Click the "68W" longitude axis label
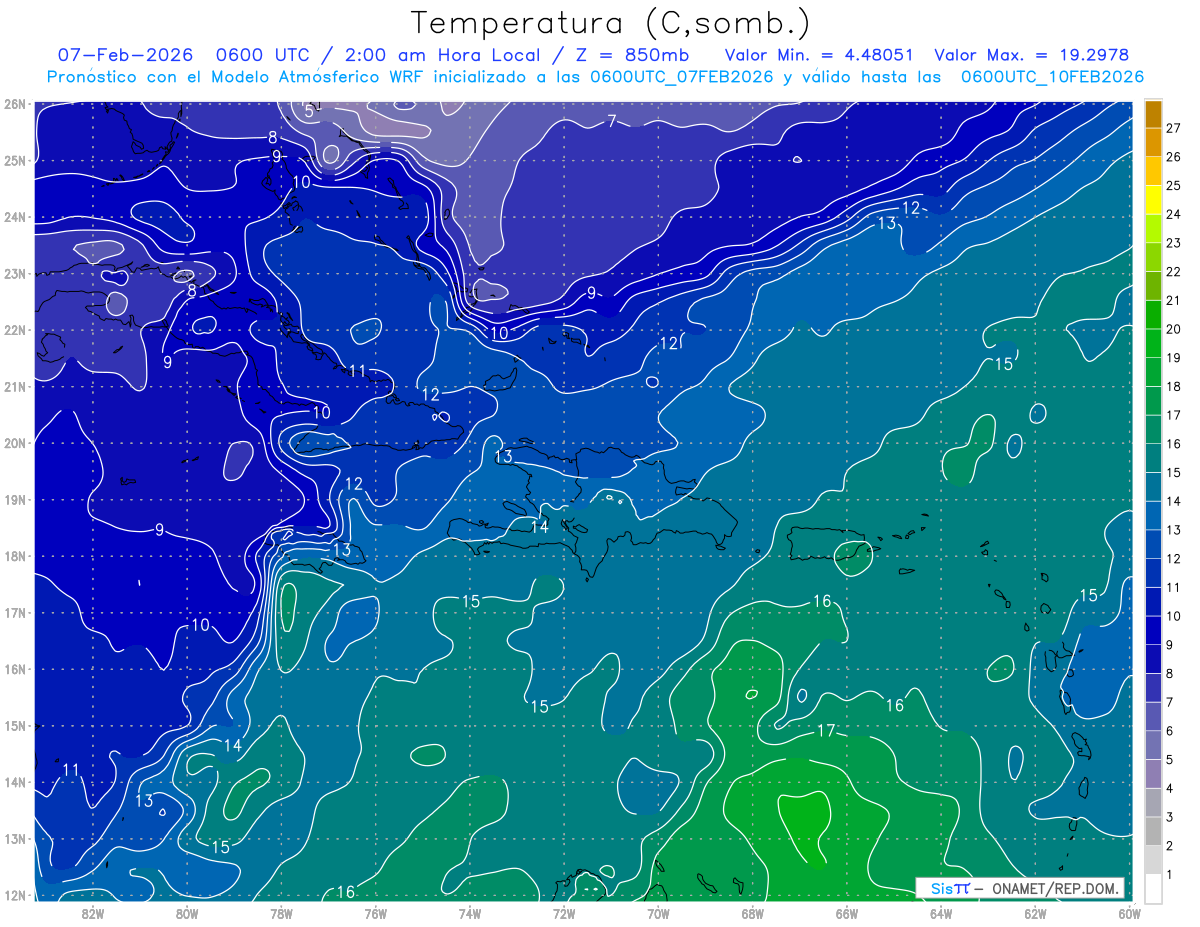The image size is (1200, 927). coord(753,913)
